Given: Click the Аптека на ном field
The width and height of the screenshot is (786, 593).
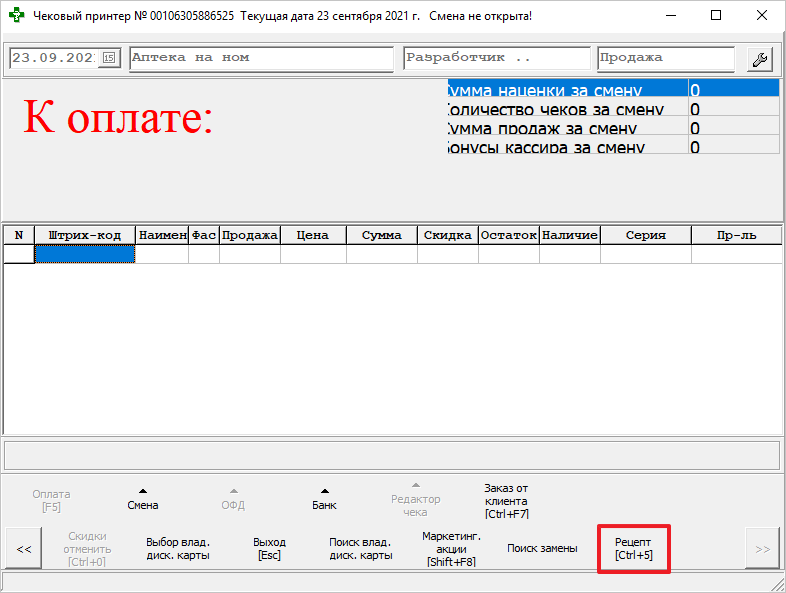Looking at the screenshot, I should click(x=261, y=58).
